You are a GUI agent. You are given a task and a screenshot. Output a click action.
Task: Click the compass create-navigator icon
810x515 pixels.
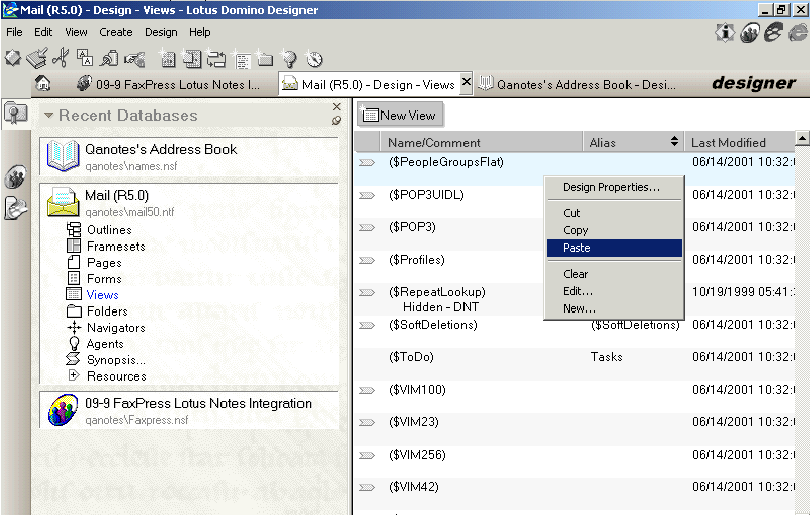(314, 59)
